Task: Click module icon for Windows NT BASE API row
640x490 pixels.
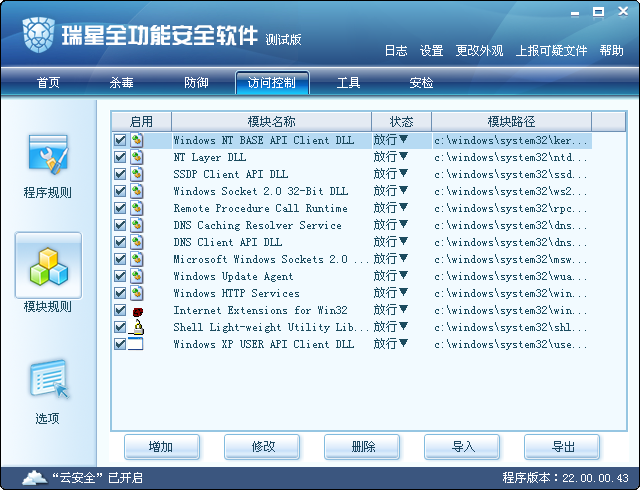Action: (137, 140)
